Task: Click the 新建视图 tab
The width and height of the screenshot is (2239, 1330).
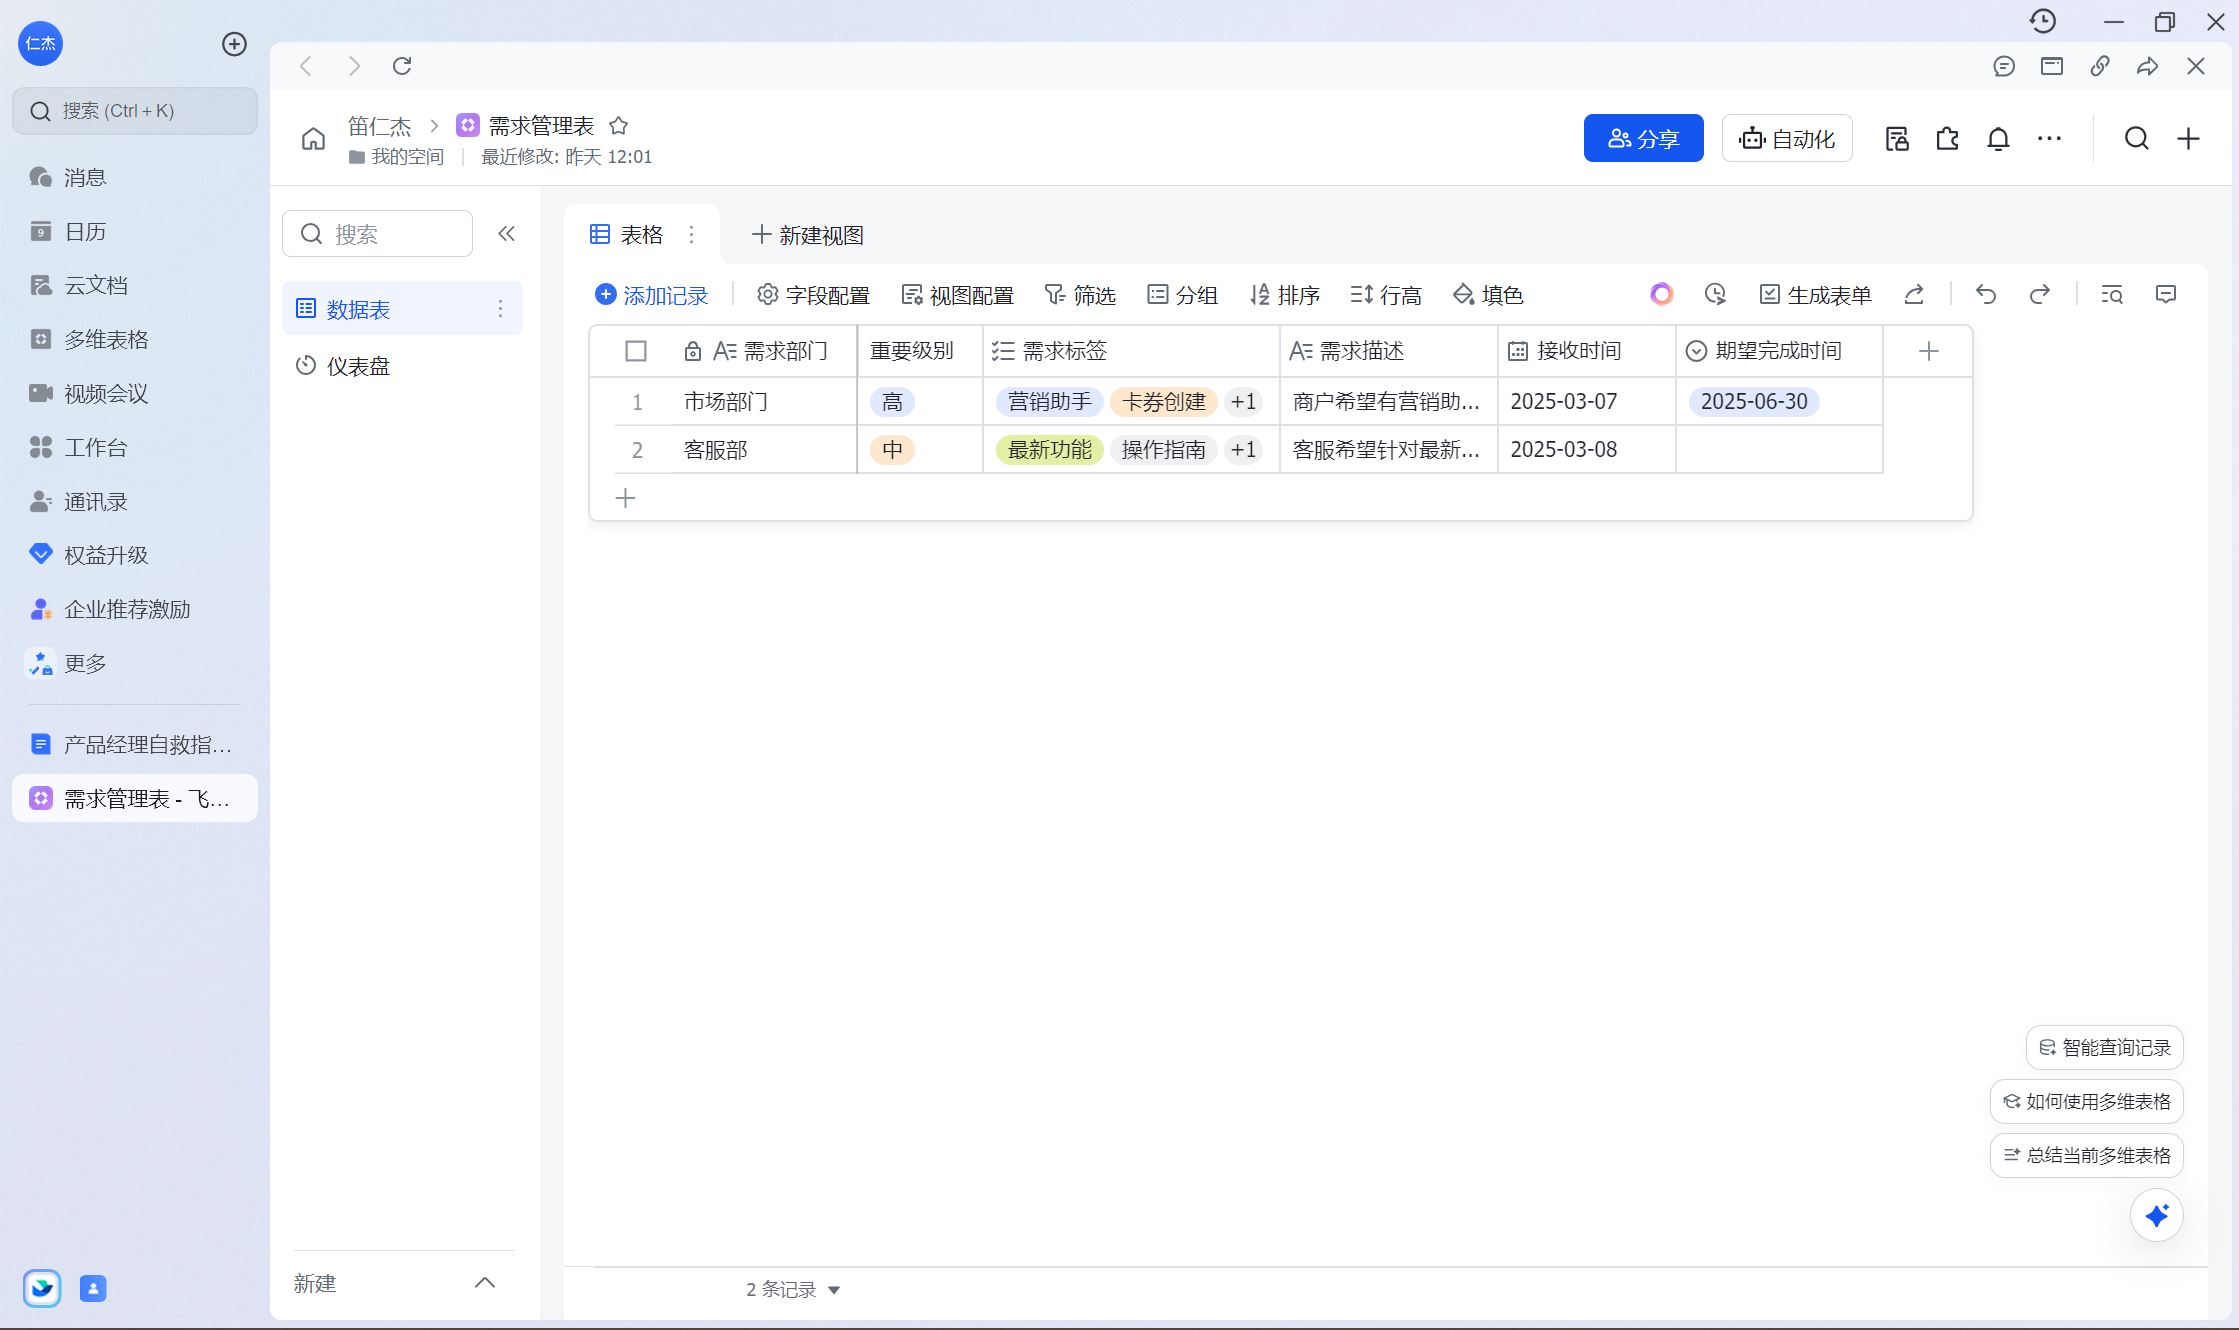Action: tap(808, 235)
